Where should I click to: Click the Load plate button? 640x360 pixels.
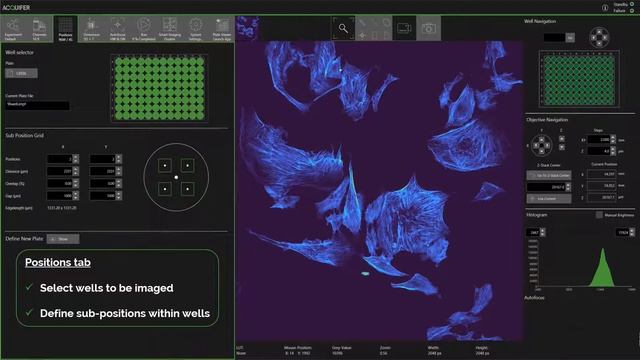21,73
